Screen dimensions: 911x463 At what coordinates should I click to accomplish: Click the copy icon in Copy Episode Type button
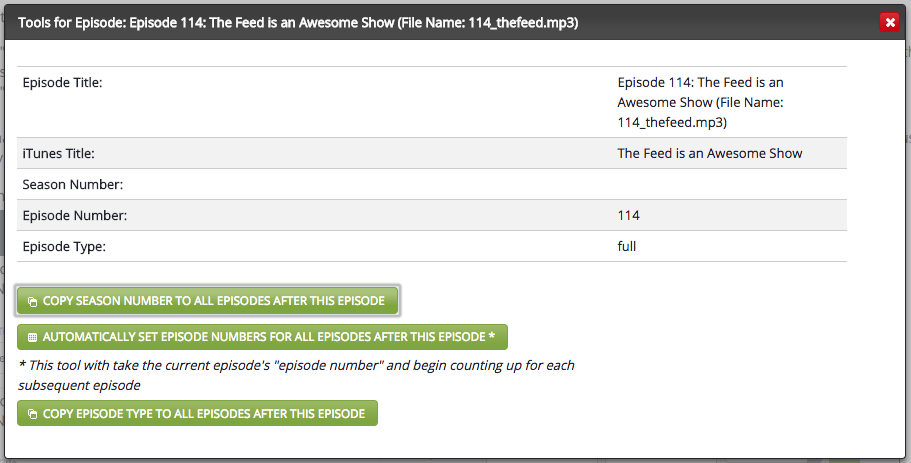[33, 414]
